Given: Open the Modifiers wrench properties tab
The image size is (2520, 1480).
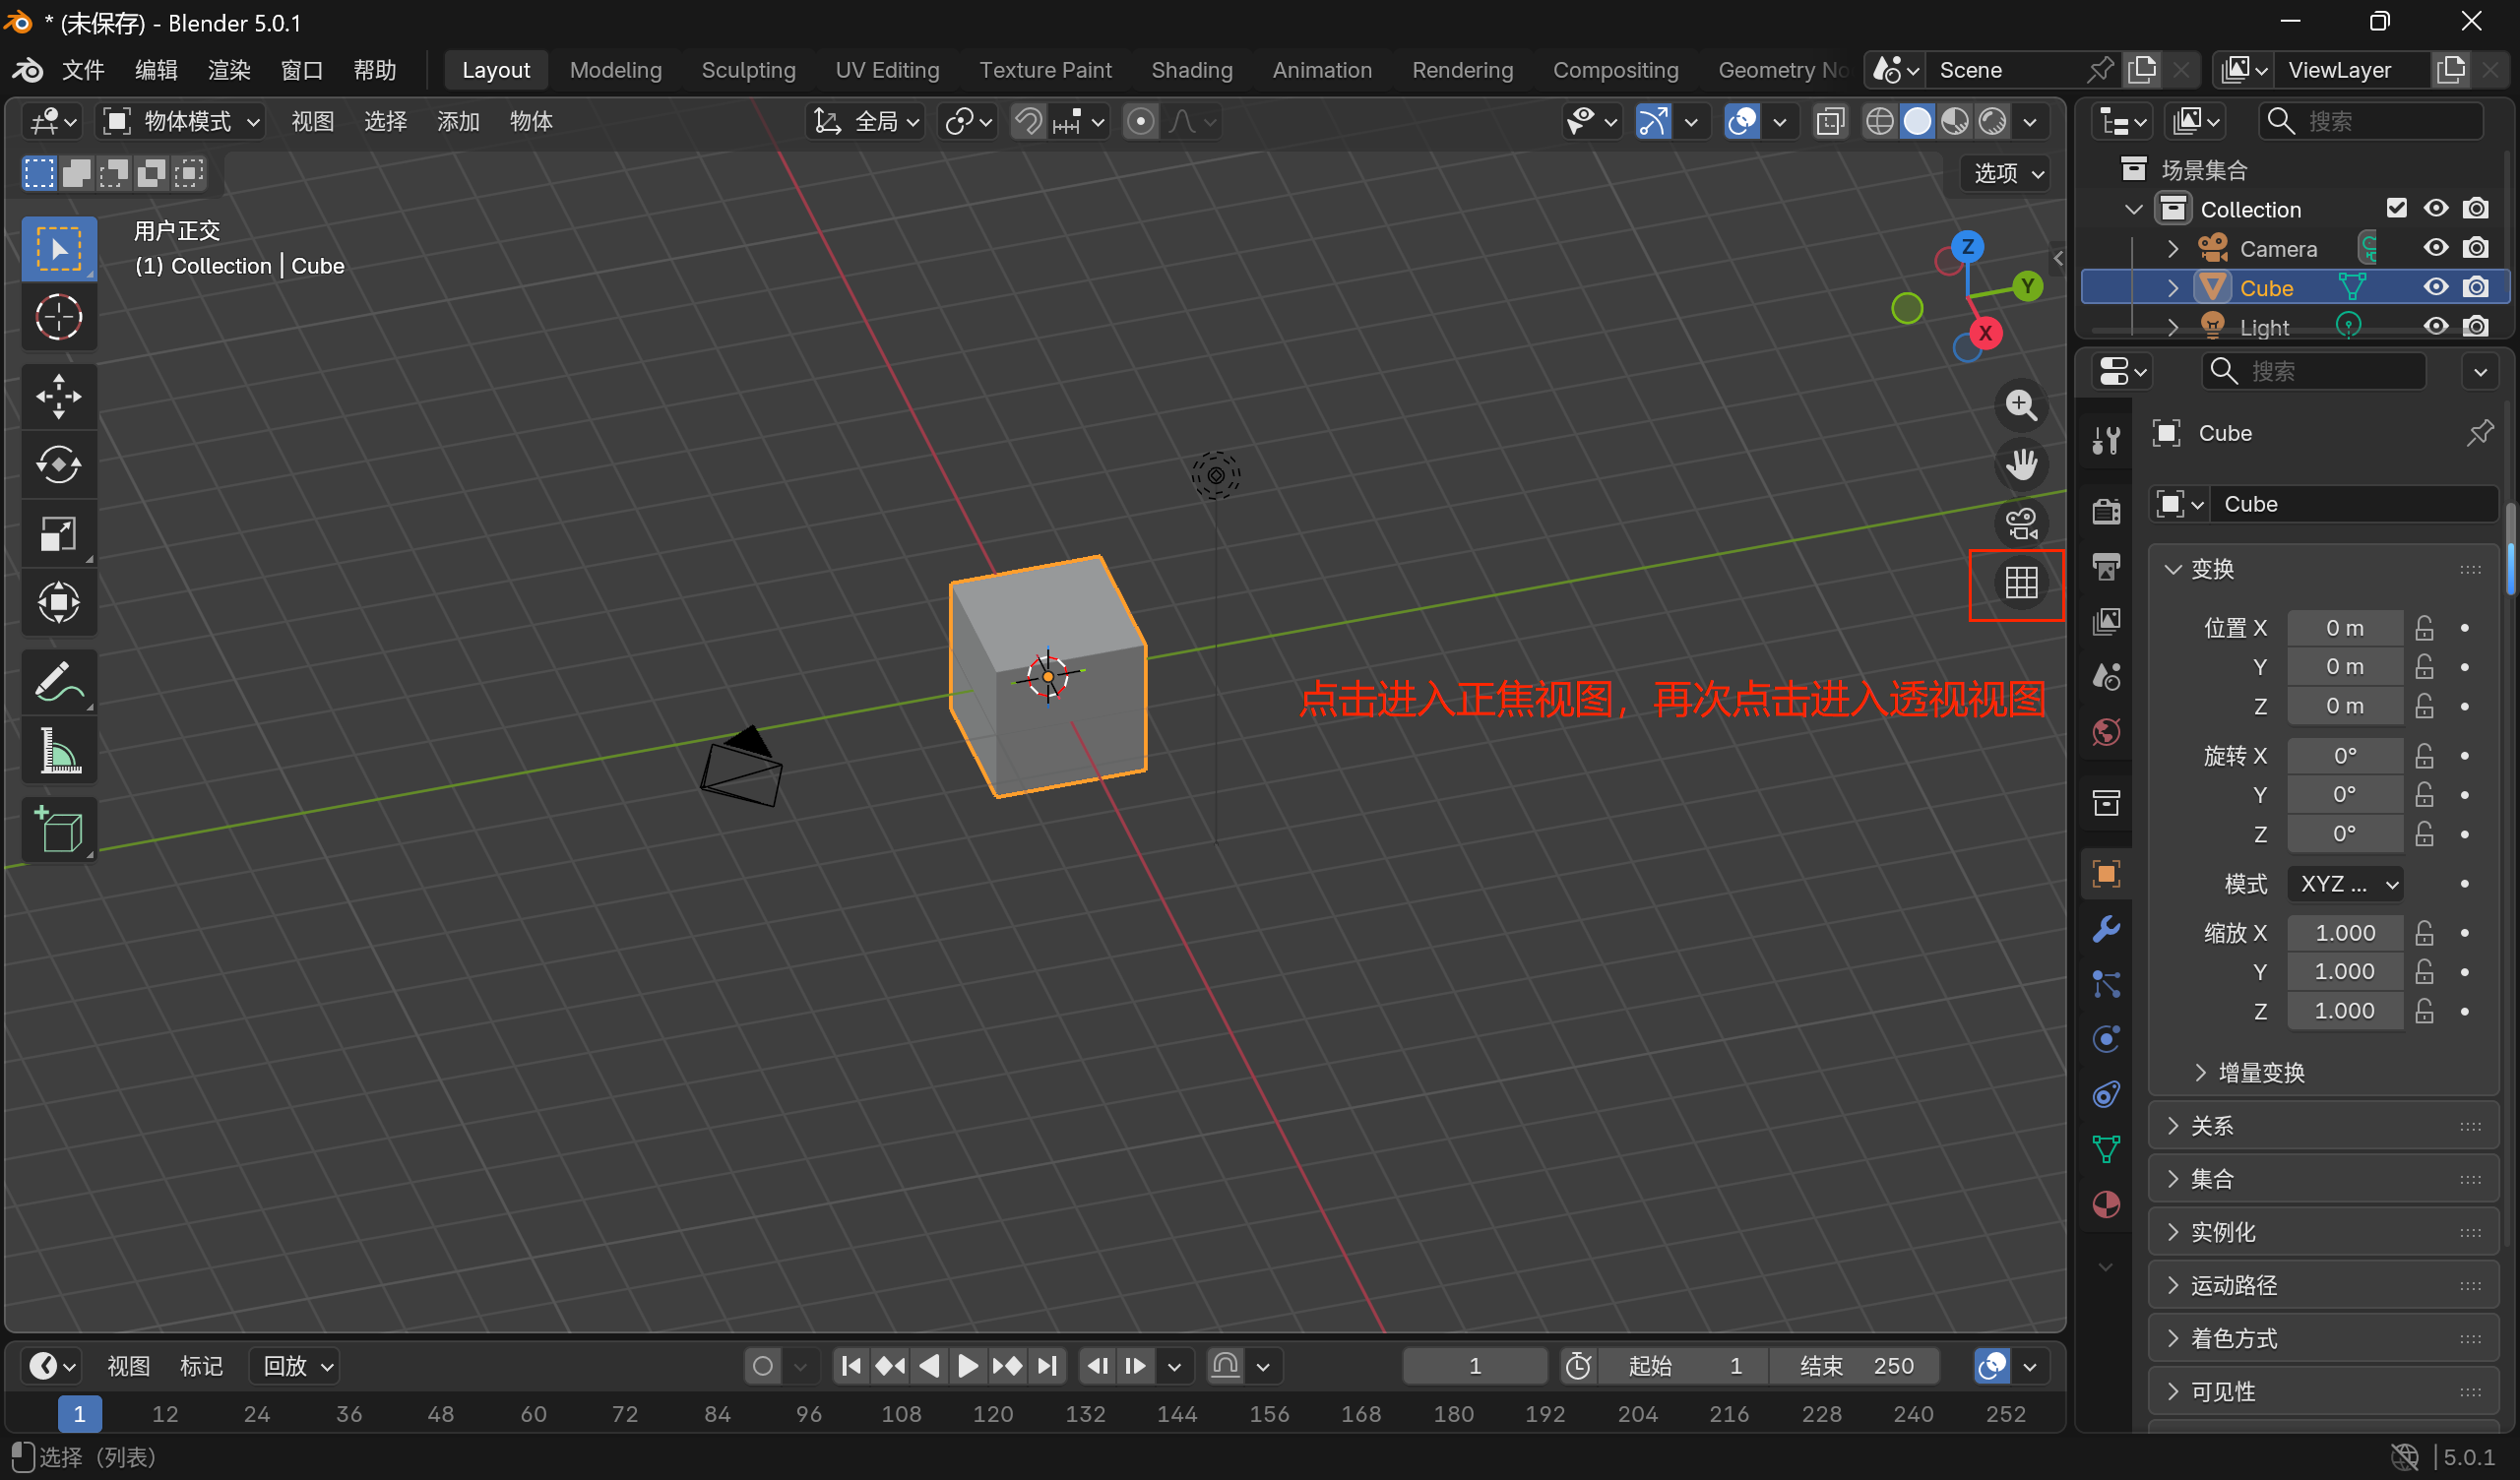Looking at the screenshot, I should [2106, 929].
